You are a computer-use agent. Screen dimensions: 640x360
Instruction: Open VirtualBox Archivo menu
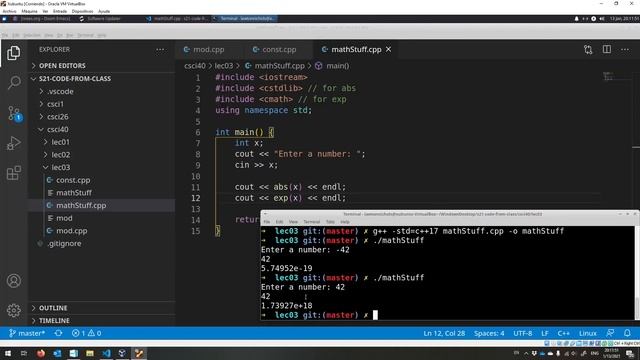(x=9, y=11)
